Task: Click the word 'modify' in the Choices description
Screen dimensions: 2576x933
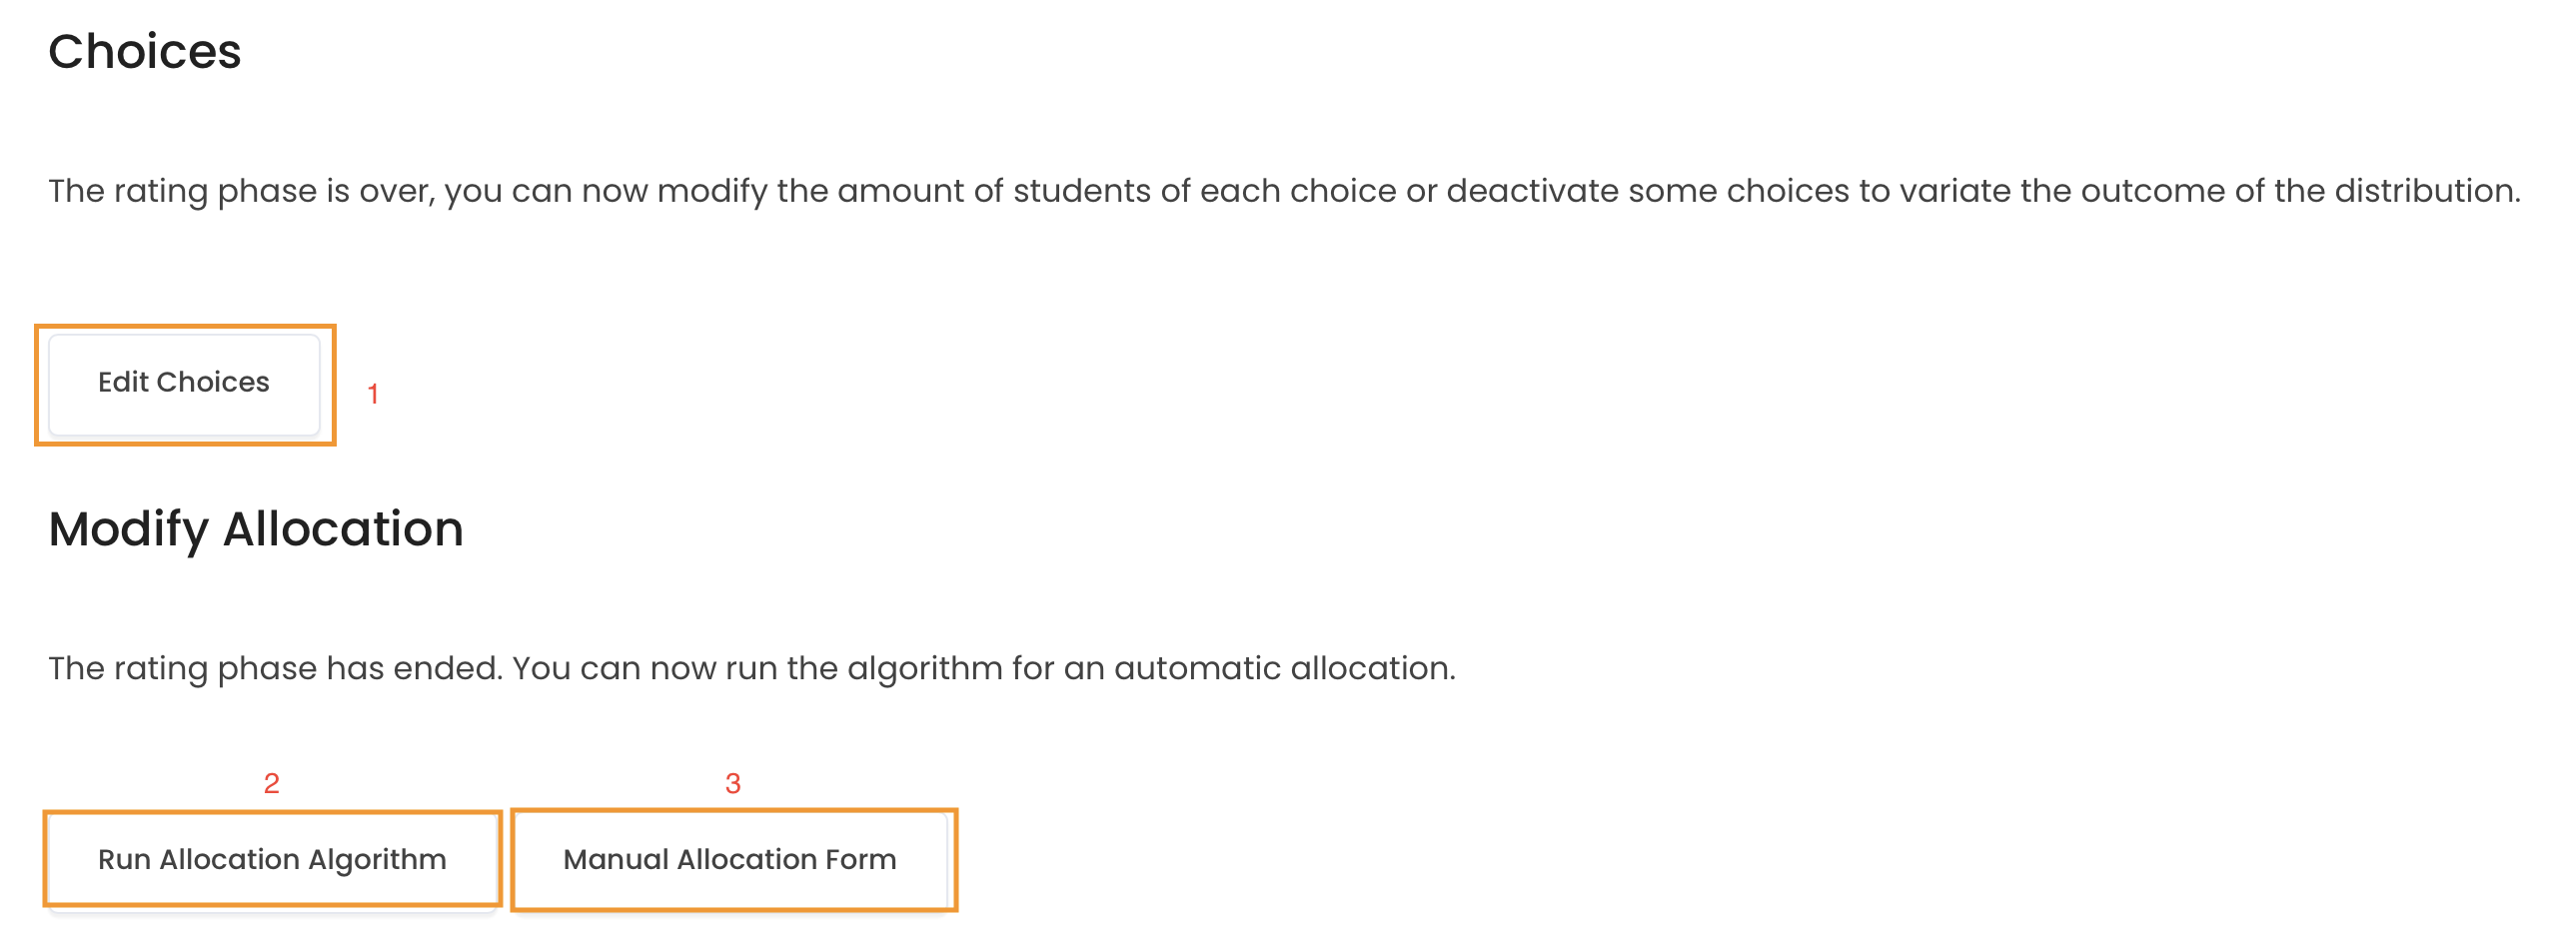Action: 711,193
